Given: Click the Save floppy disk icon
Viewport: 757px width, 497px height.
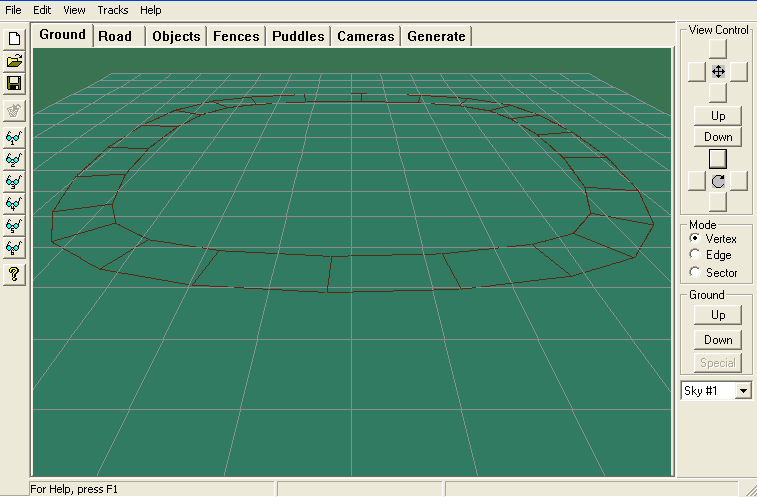Looking at the screenshot, I should pos(14,83).
